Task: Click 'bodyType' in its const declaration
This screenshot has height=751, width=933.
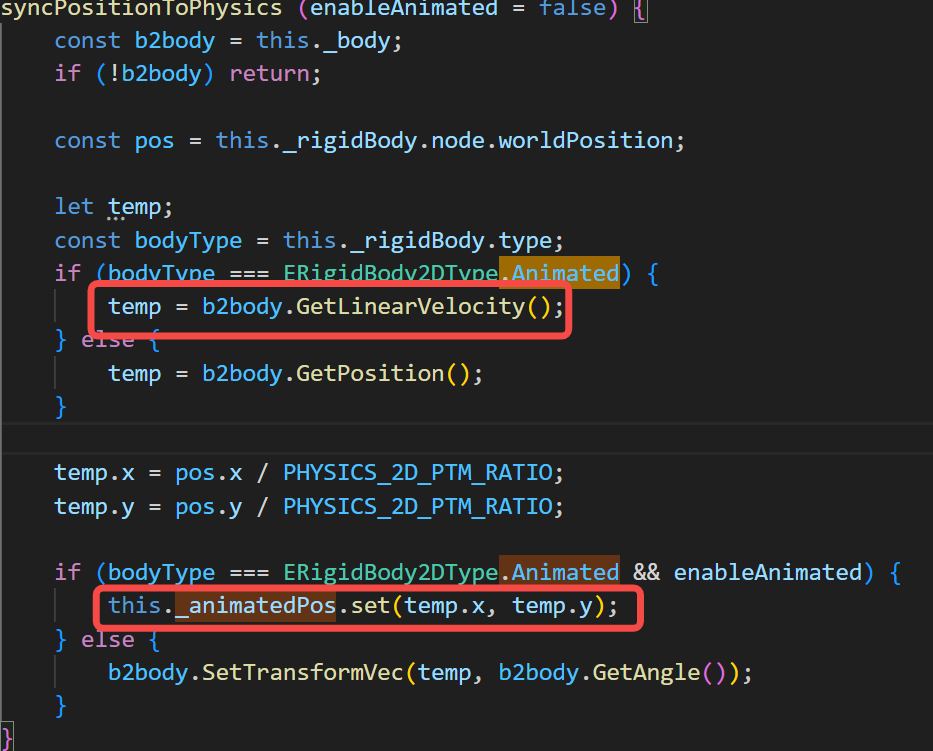Action: point(188,241)
